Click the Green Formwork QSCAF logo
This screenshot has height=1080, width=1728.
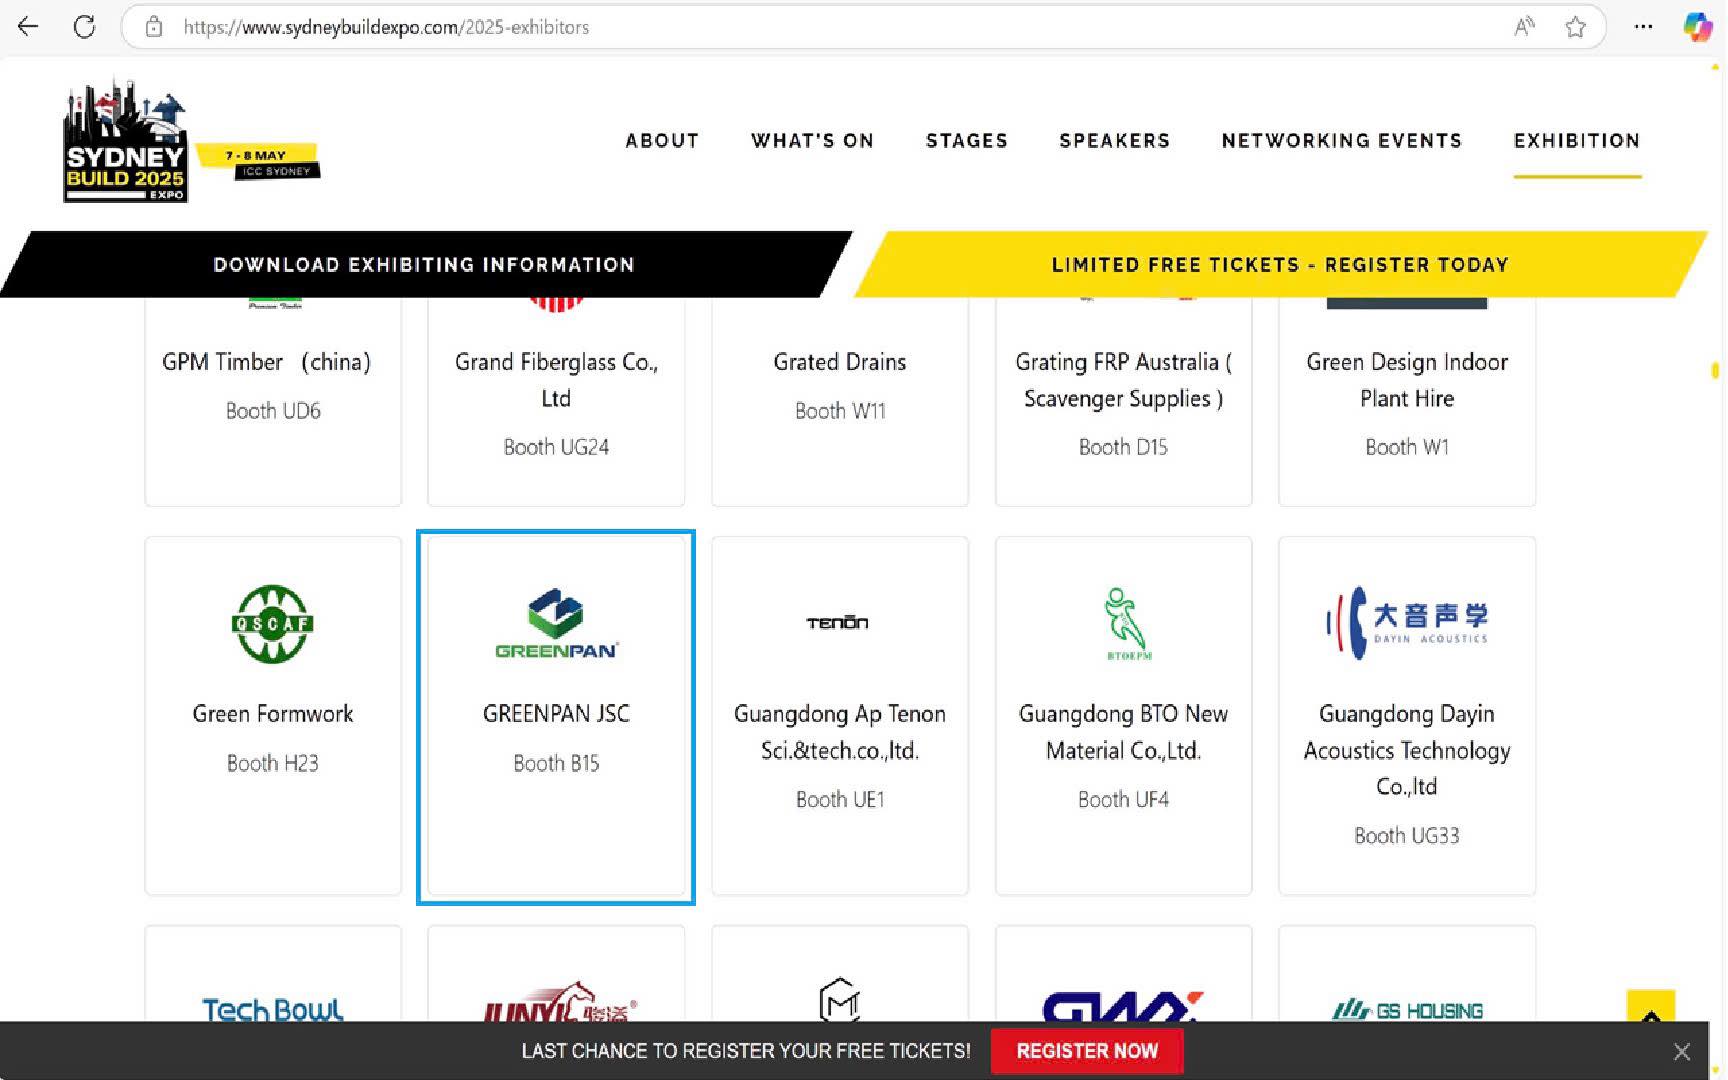pyautogui.click(x=272, y=624)
